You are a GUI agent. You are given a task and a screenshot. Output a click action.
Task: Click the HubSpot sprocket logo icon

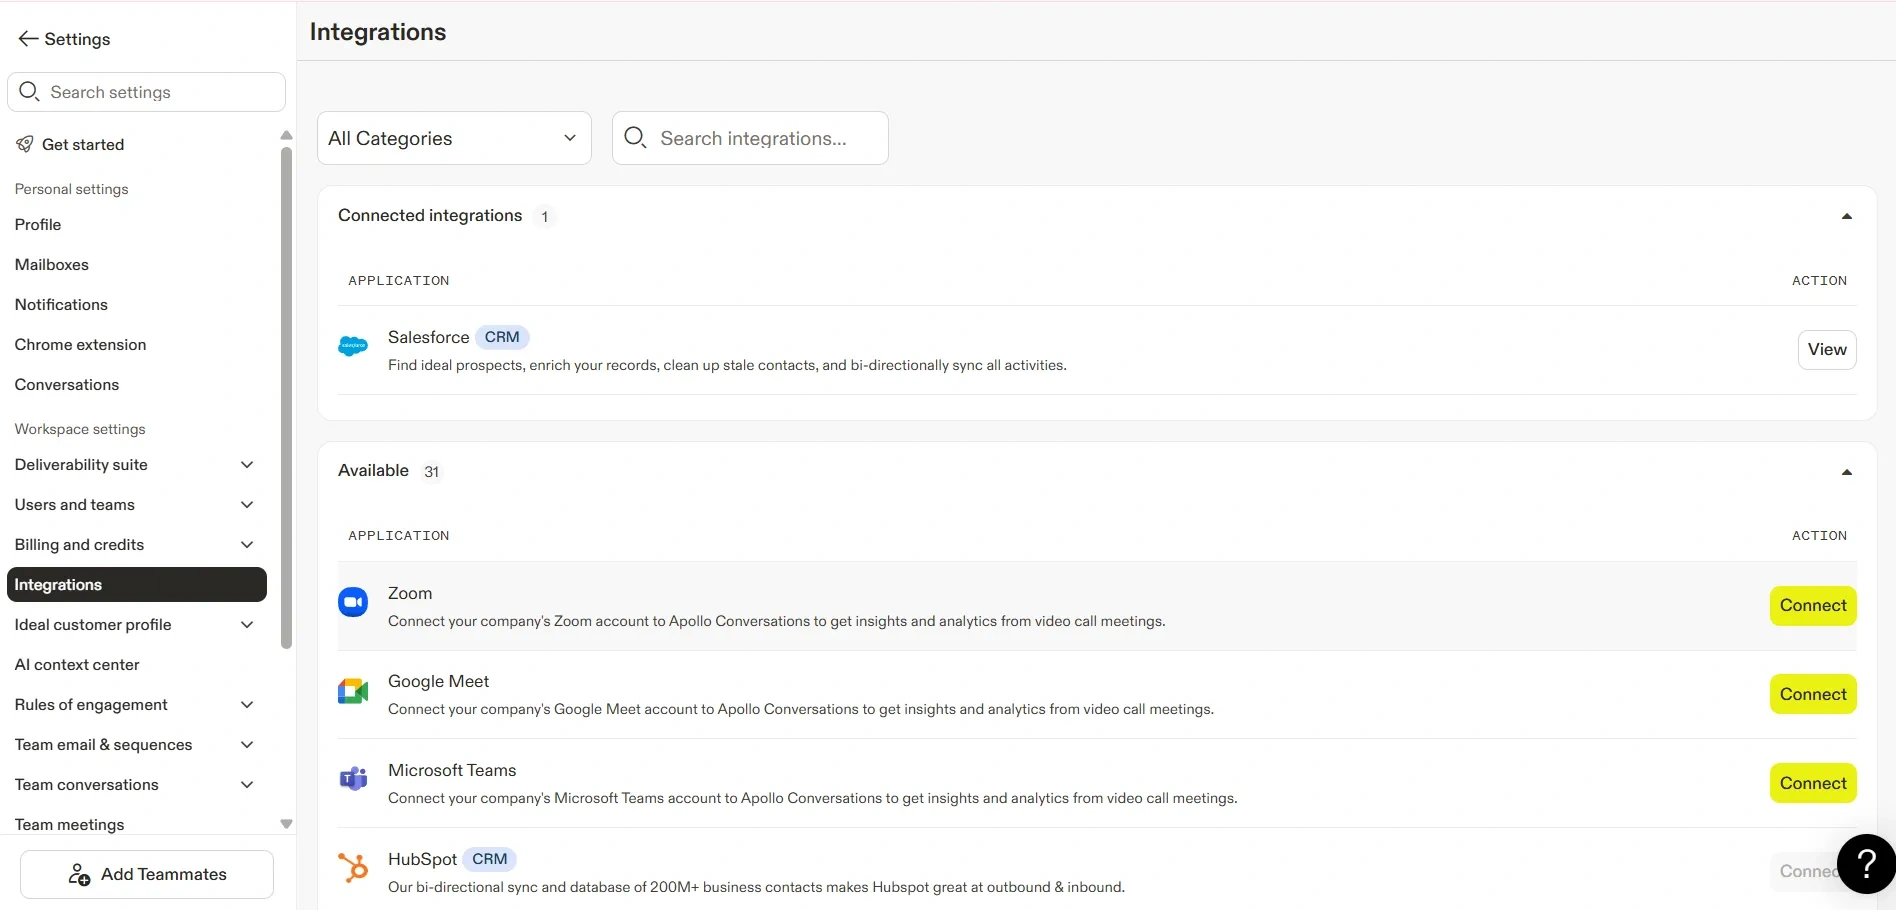coord(353,867)
